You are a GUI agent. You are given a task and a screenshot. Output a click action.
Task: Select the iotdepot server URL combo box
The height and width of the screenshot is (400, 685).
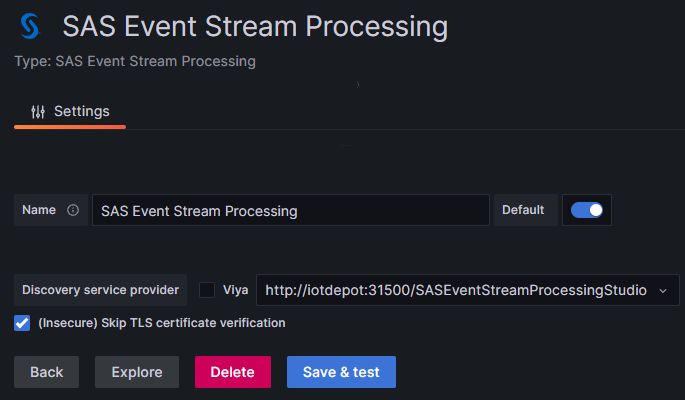click(x=467, y=290)
